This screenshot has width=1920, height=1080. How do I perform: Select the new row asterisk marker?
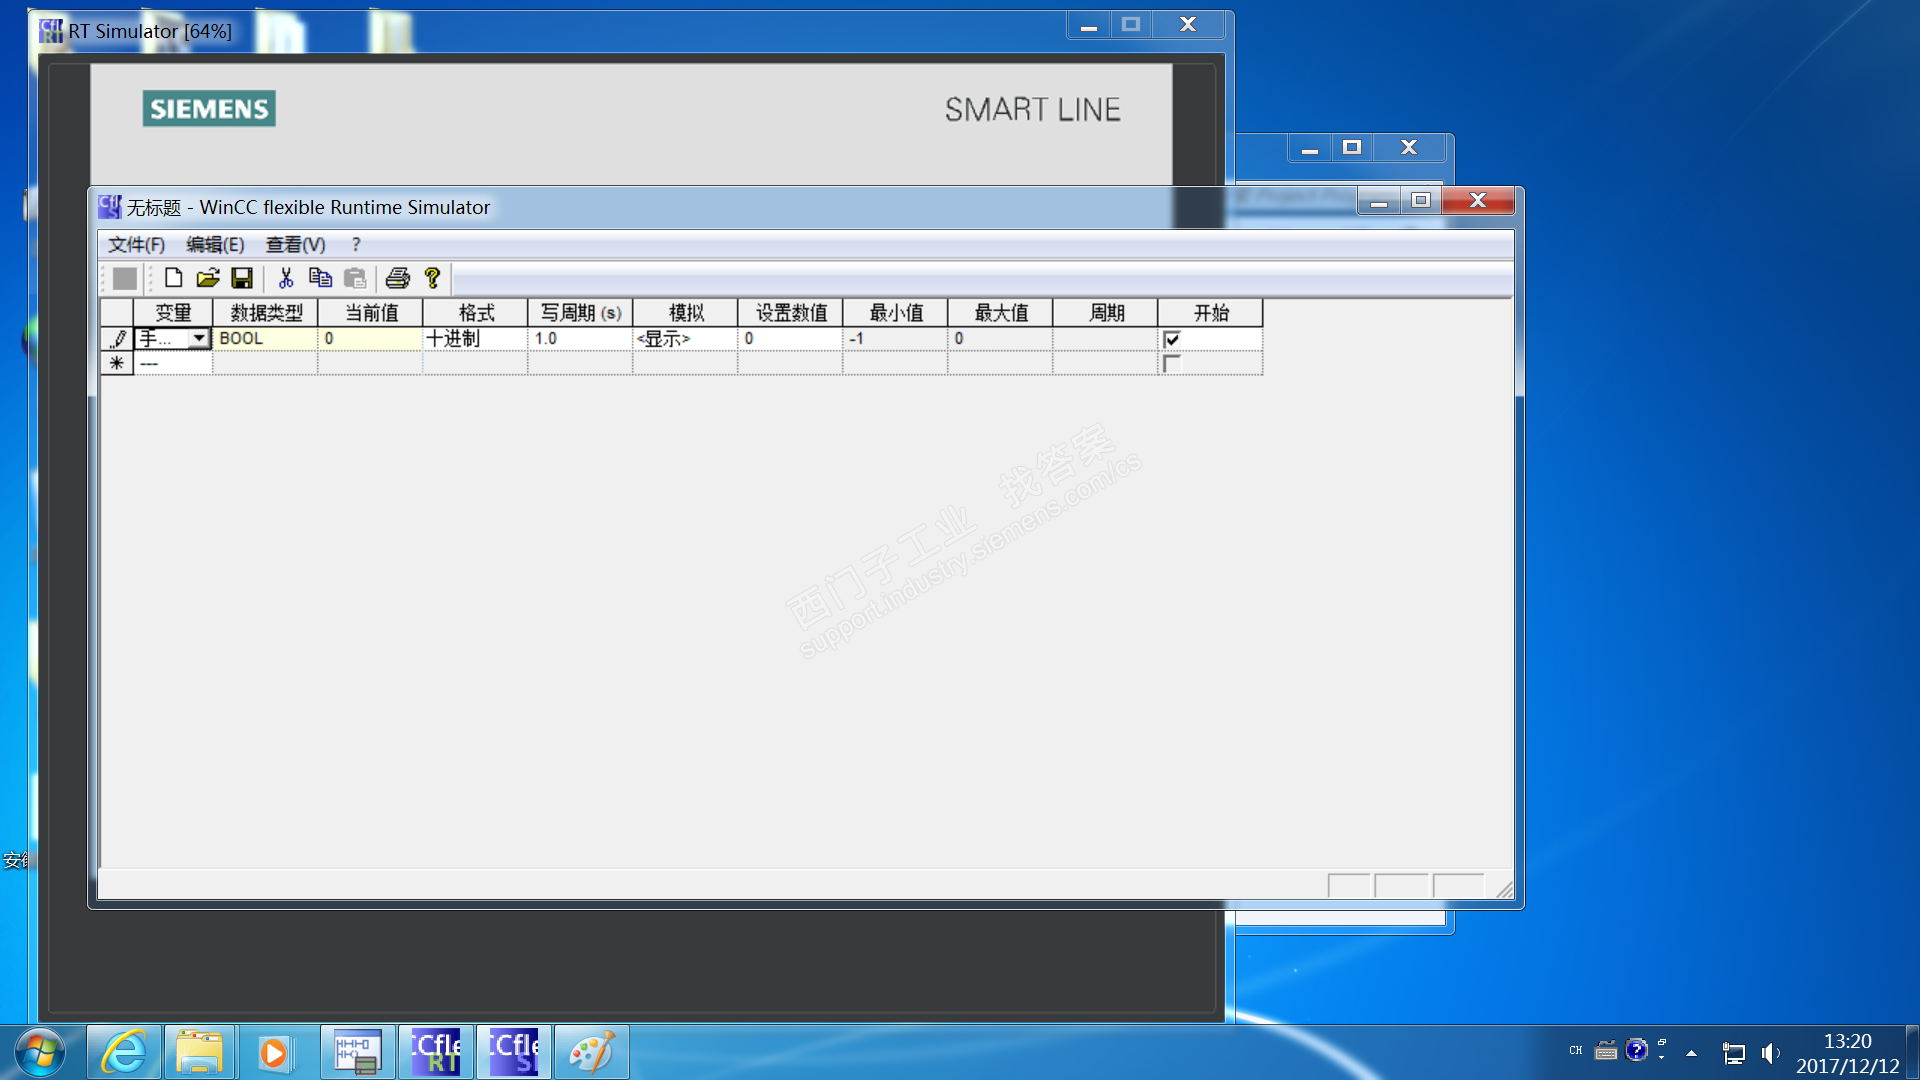click(117, 364)
